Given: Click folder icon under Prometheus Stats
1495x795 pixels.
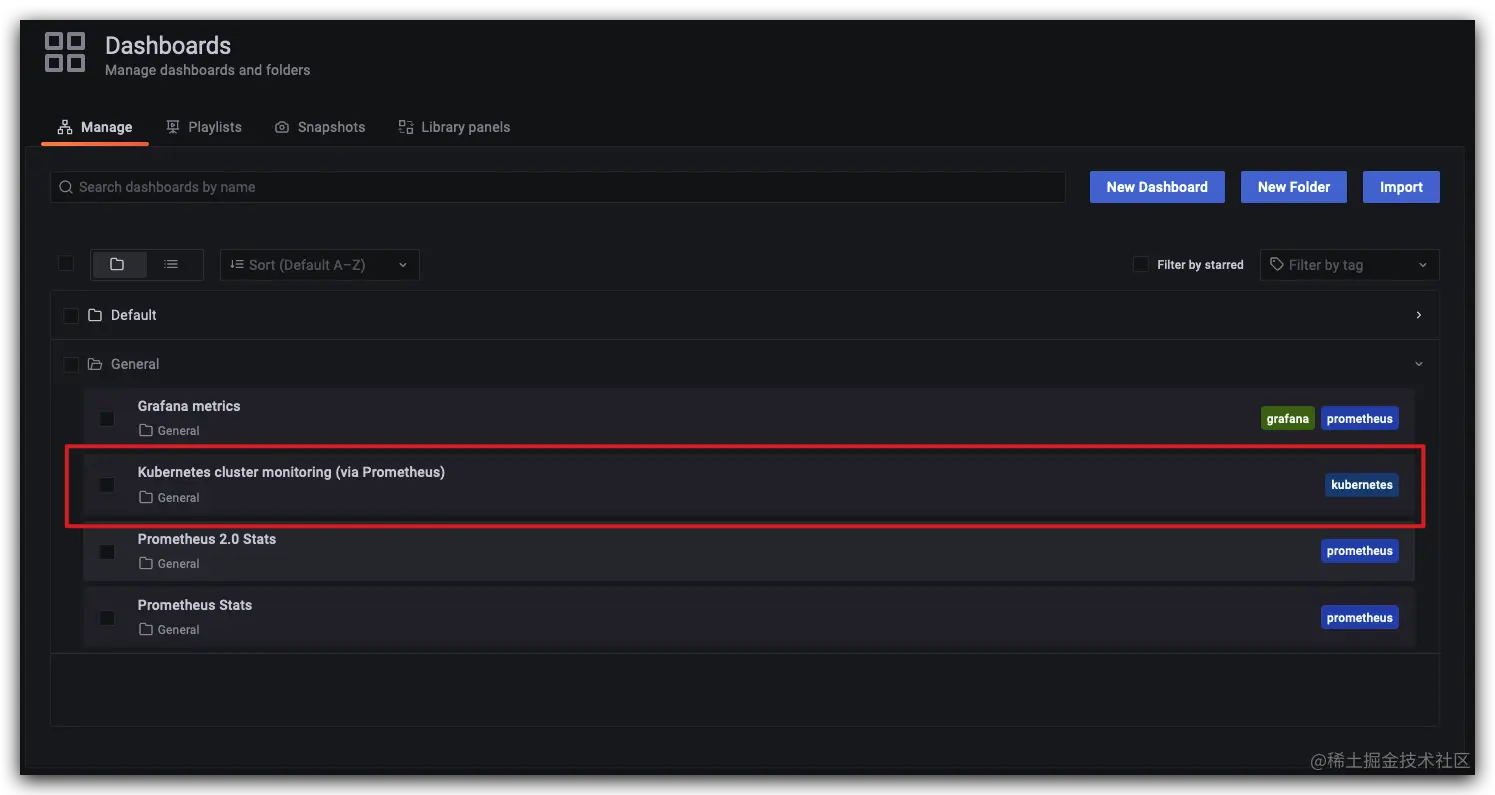Looking at the screenshot, I should click(x=146, y=630).
